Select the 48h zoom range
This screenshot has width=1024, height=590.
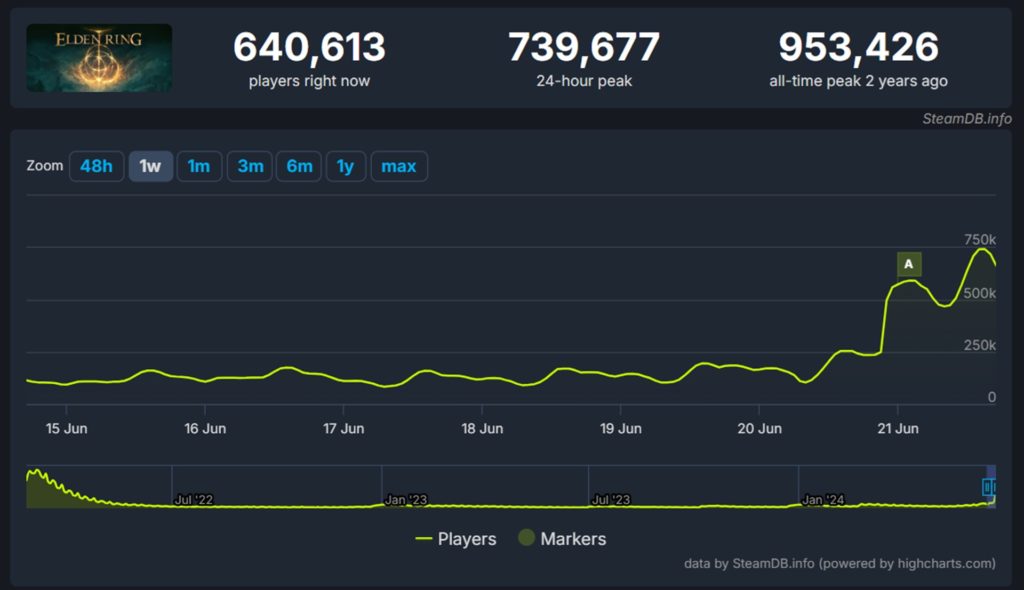96,166
